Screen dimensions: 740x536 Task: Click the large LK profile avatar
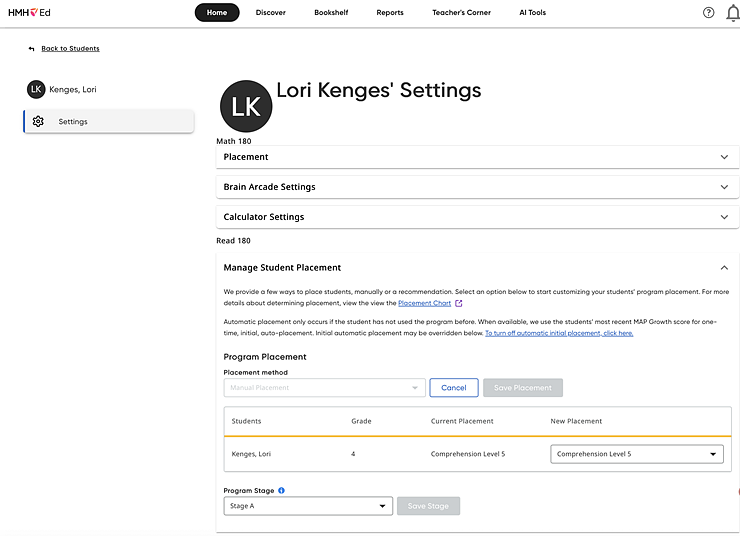(246, 106)
